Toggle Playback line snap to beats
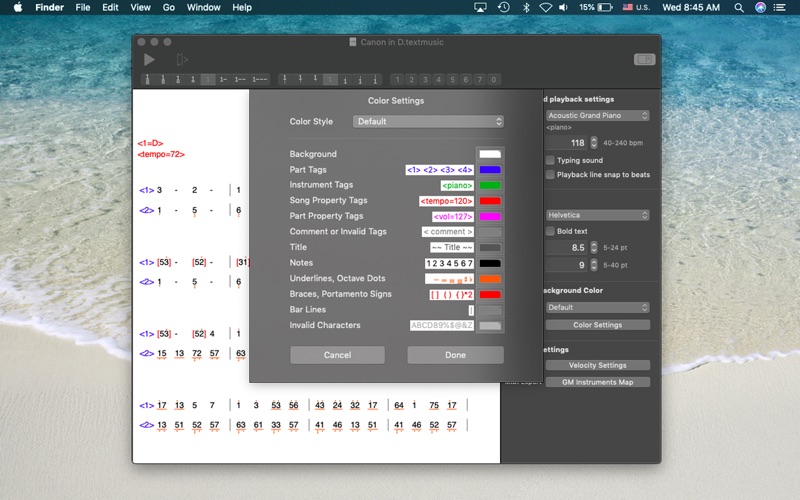This screenshot has height=500, width=800. (x=550, y=174)
